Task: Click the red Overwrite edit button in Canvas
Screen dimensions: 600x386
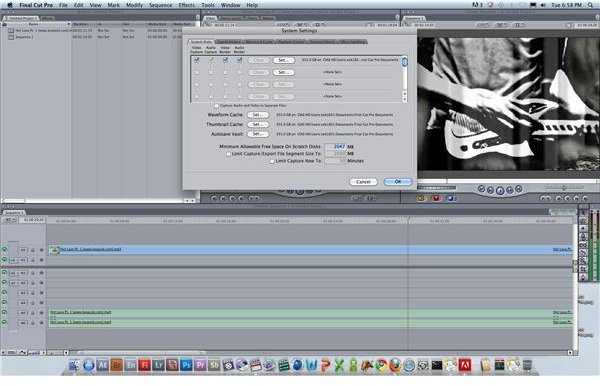Action: pyautogui.click(x=435, y=198)
